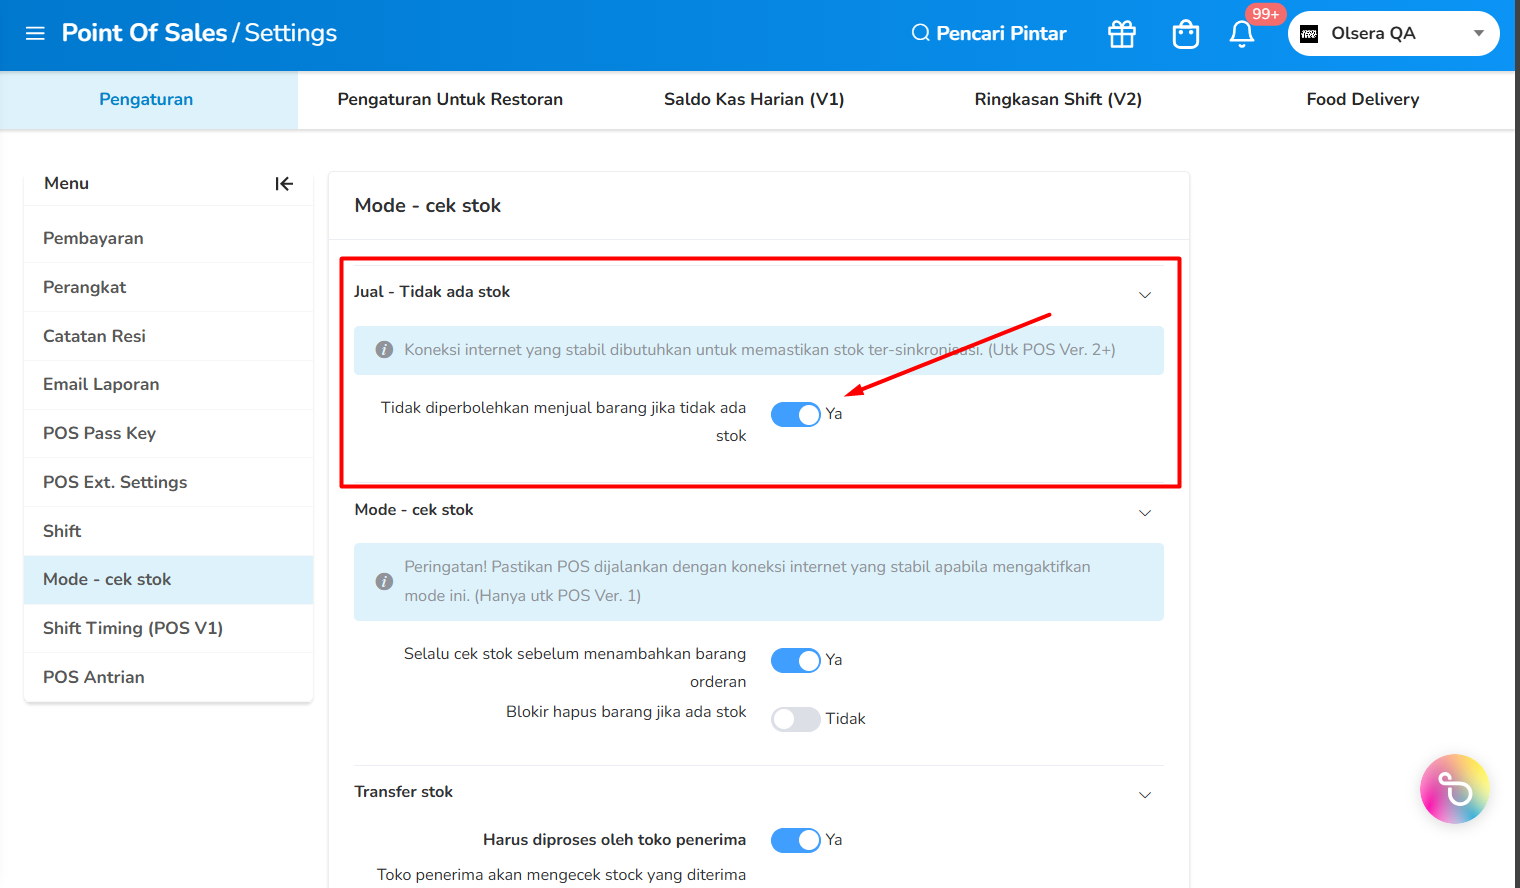
Task: Open the shopping bag icon
Action: coord(1186,34)
